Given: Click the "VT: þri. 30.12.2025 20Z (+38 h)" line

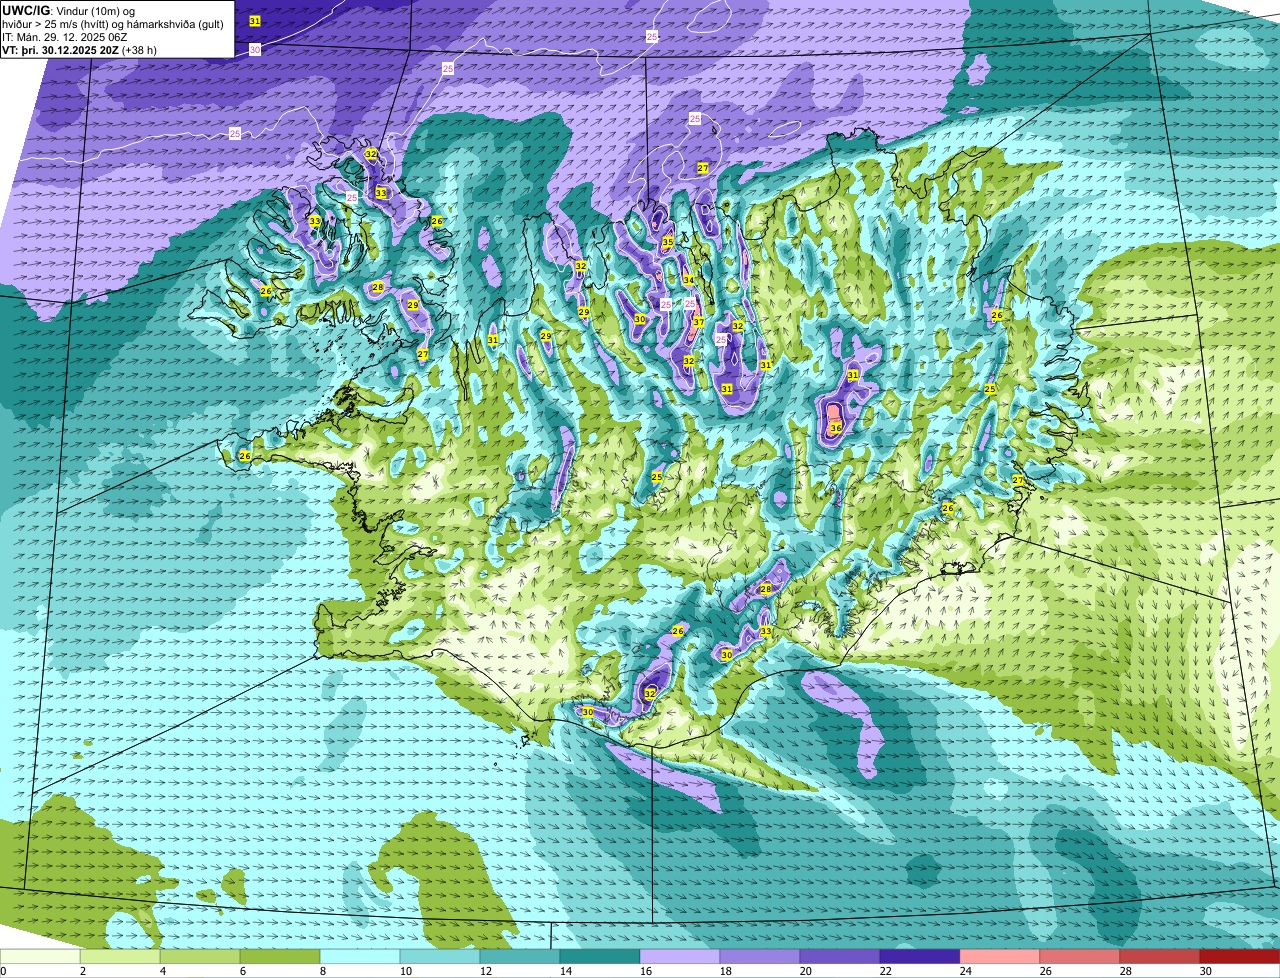Looking at the screenshot, I should pos(79,50).
